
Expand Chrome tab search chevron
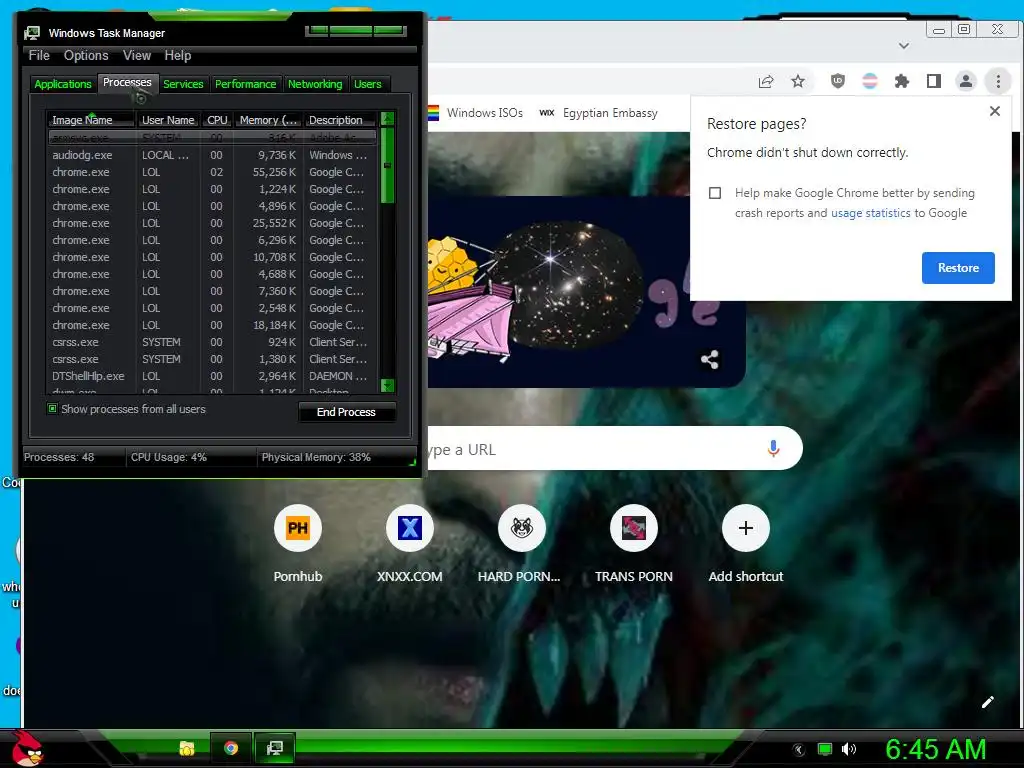coord(904,46)
